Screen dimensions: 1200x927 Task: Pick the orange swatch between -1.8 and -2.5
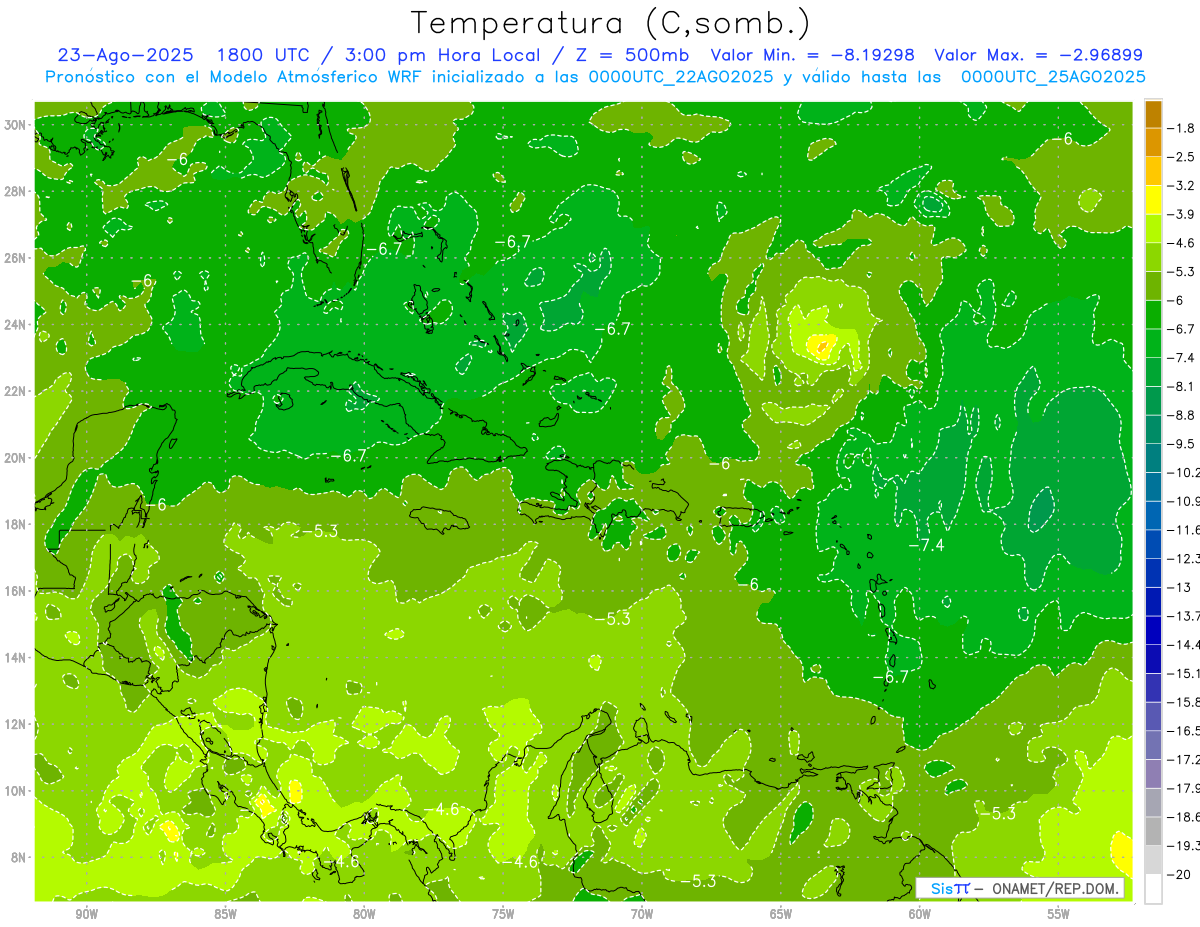[x=1153, y=142]
